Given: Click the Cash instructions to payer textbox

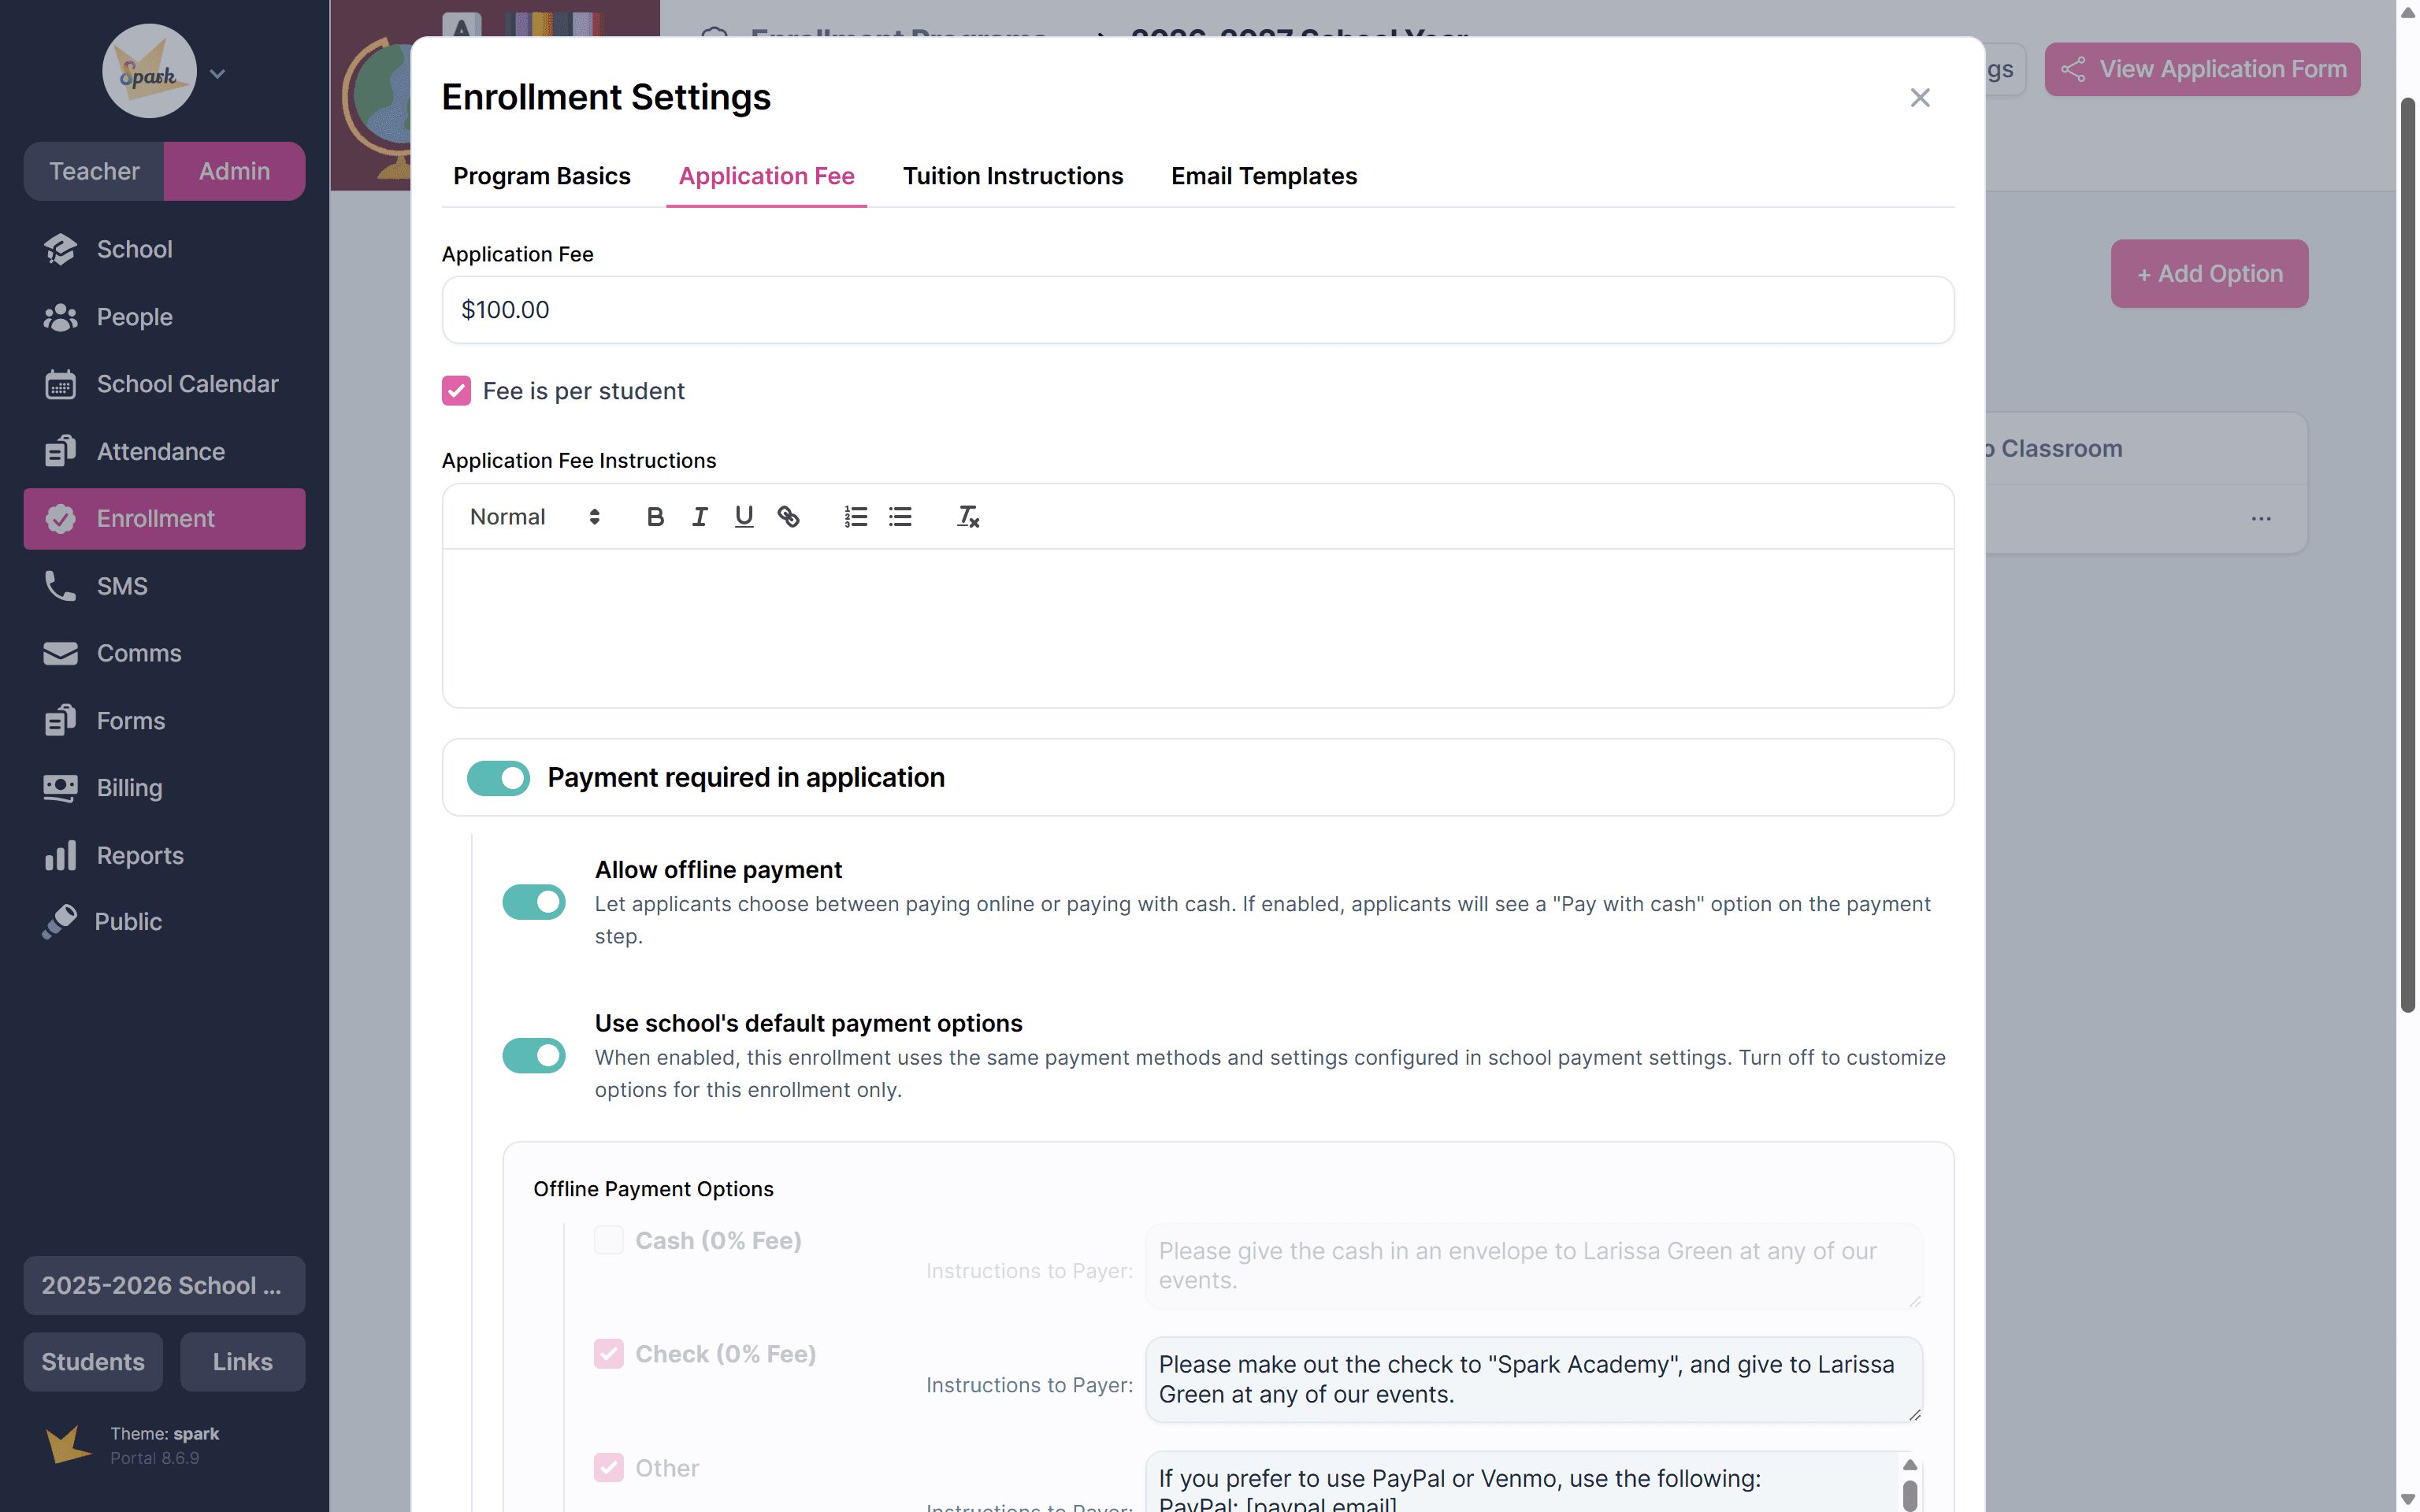Looking at the screenshot, I should point(1534,1266).
